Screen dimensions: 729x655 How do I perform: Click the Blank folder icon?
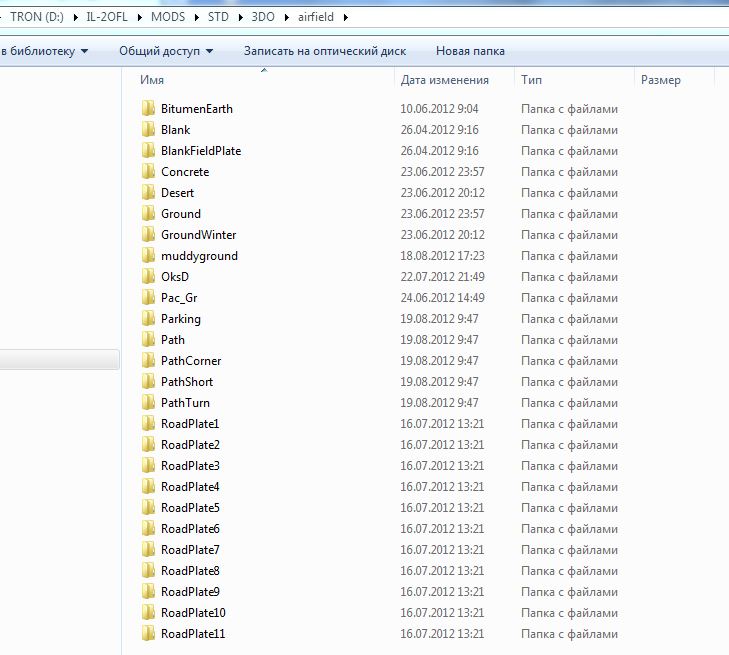pyautogui.click(x=148, y=129)
